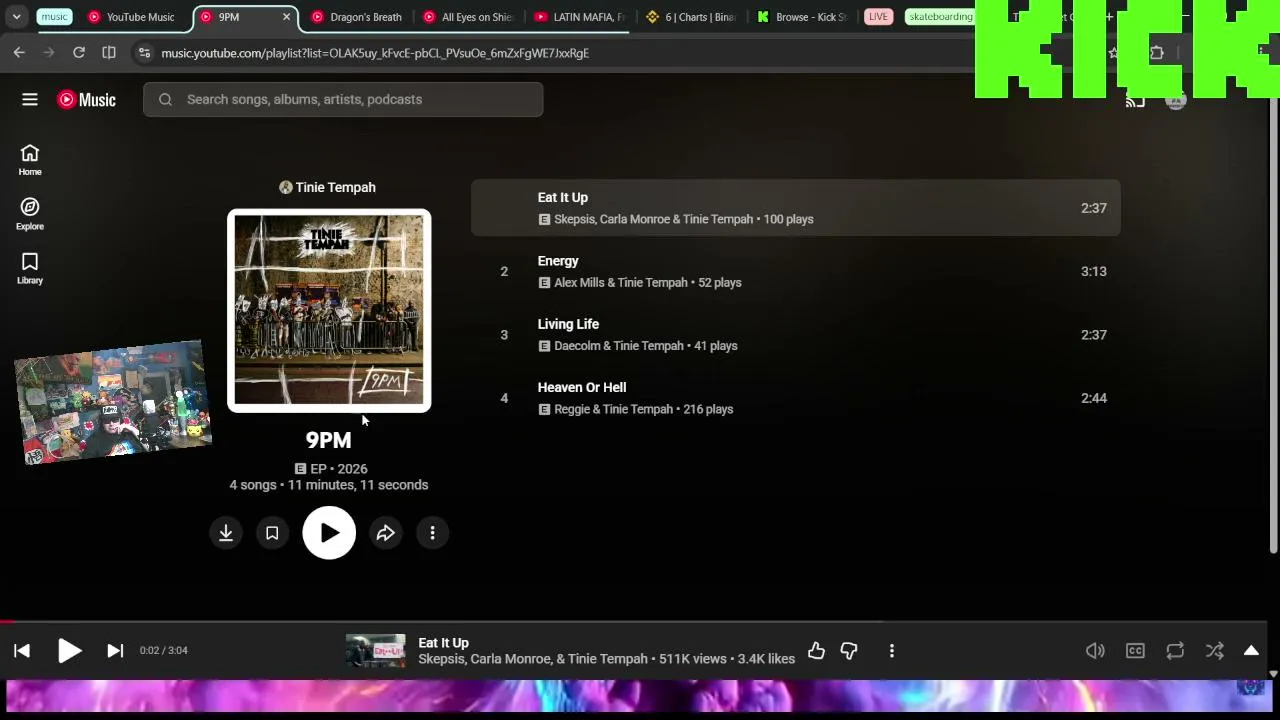Click the webcam overlay thumbnail

113,402
